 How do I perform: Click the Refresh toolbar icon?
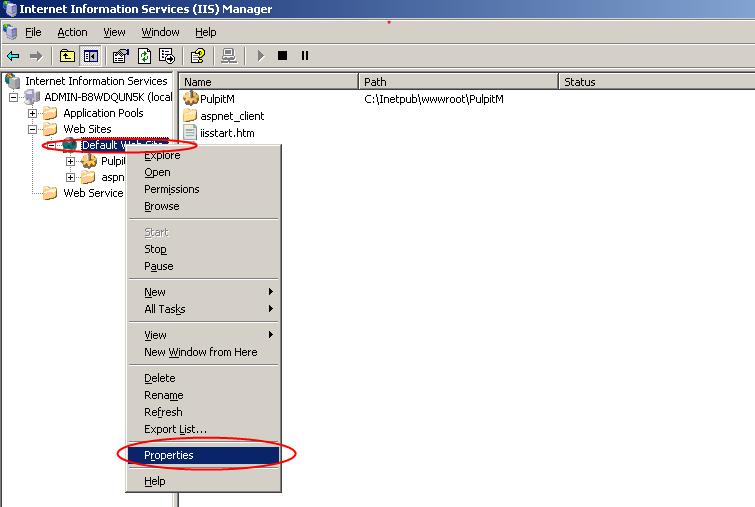(144, 56)
